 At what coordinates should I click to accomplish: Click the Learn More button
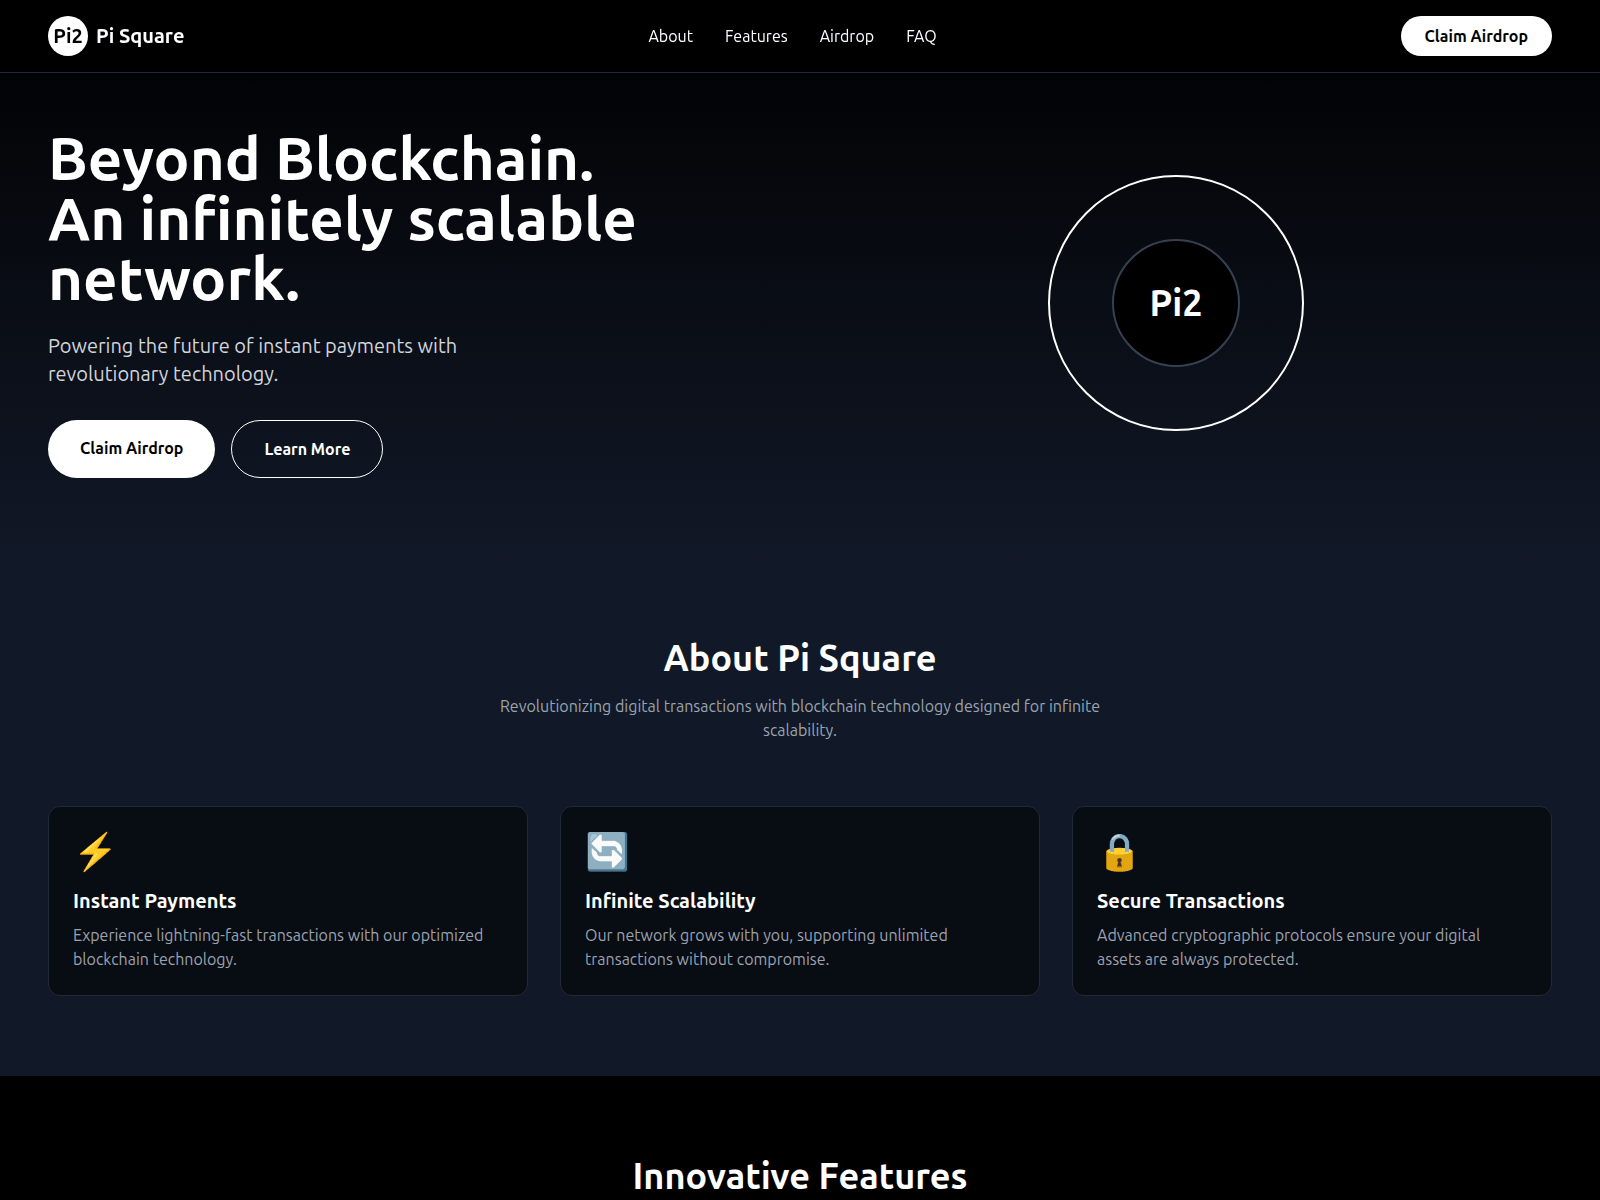coord(306,448)
